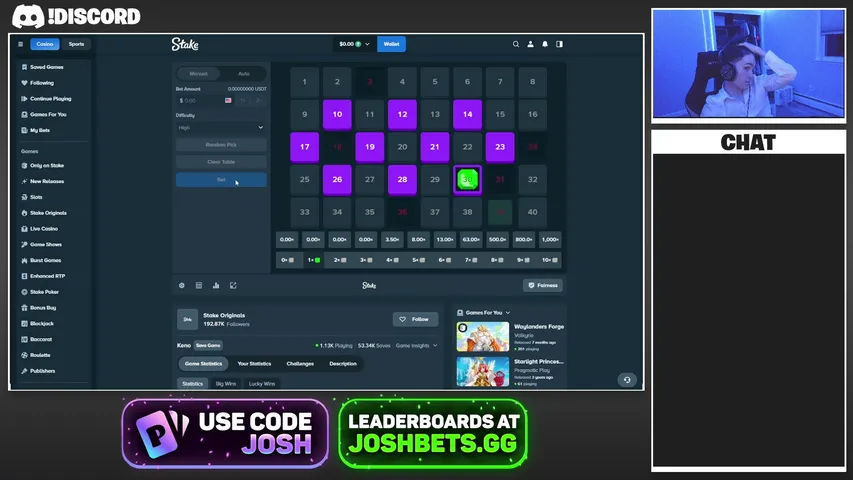Deselect Keno tile 12

tap(402, 114)
